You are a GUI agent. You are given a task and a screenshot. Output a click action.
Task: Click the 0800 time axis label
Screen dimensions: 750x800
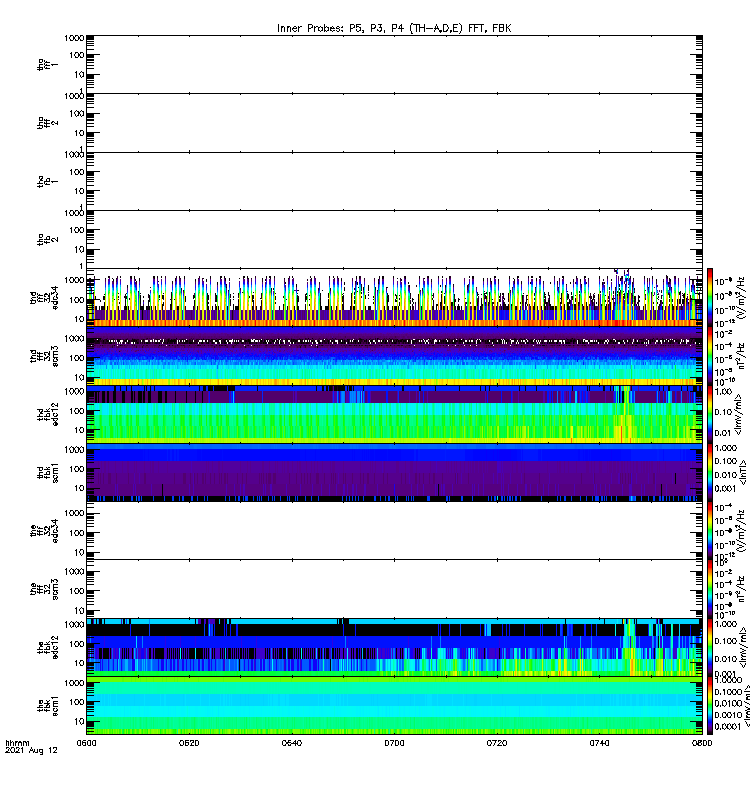[702, 743]
